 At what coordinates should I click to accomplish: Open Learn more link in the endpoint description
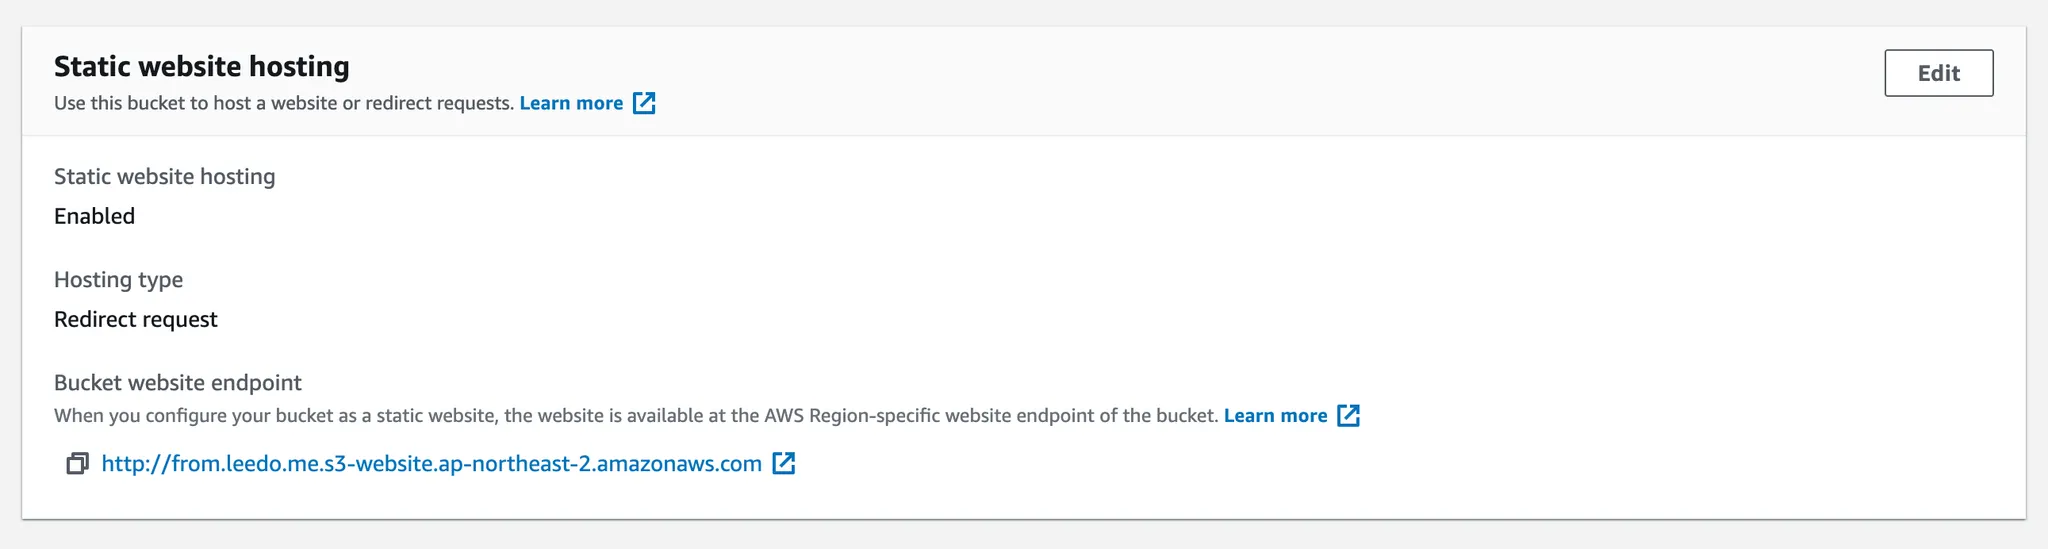click(1275, 416)
